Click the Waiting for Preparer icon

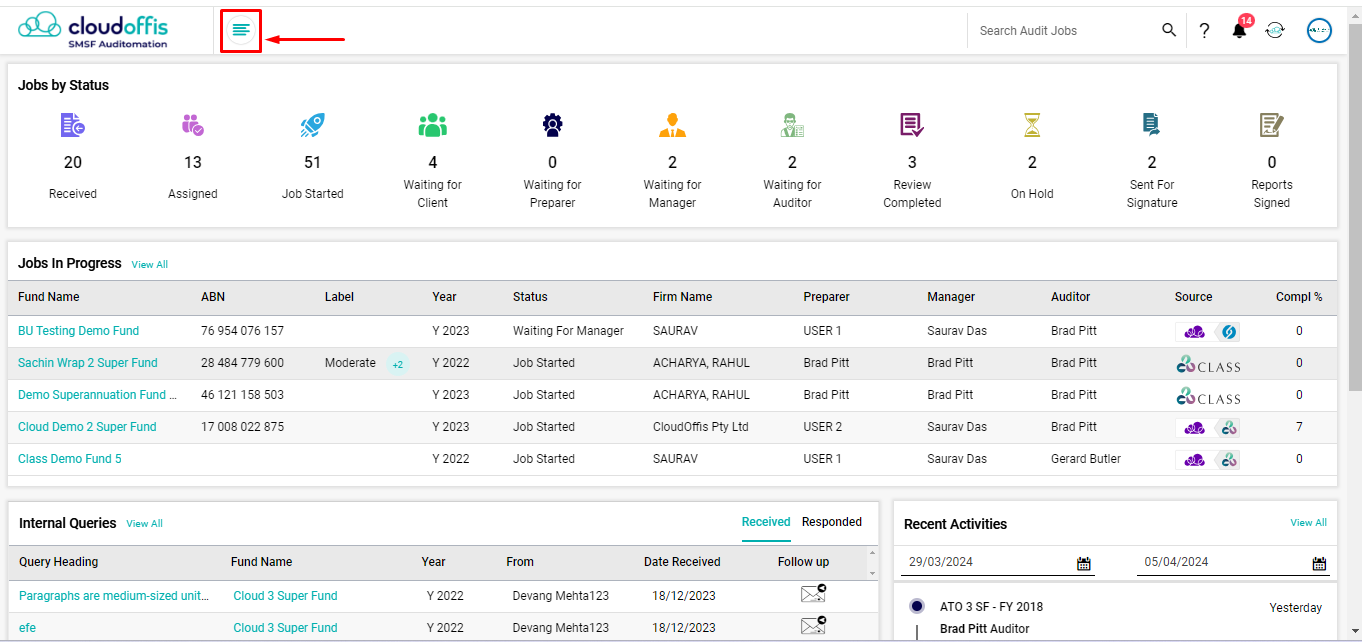click(x=552, y=125)
